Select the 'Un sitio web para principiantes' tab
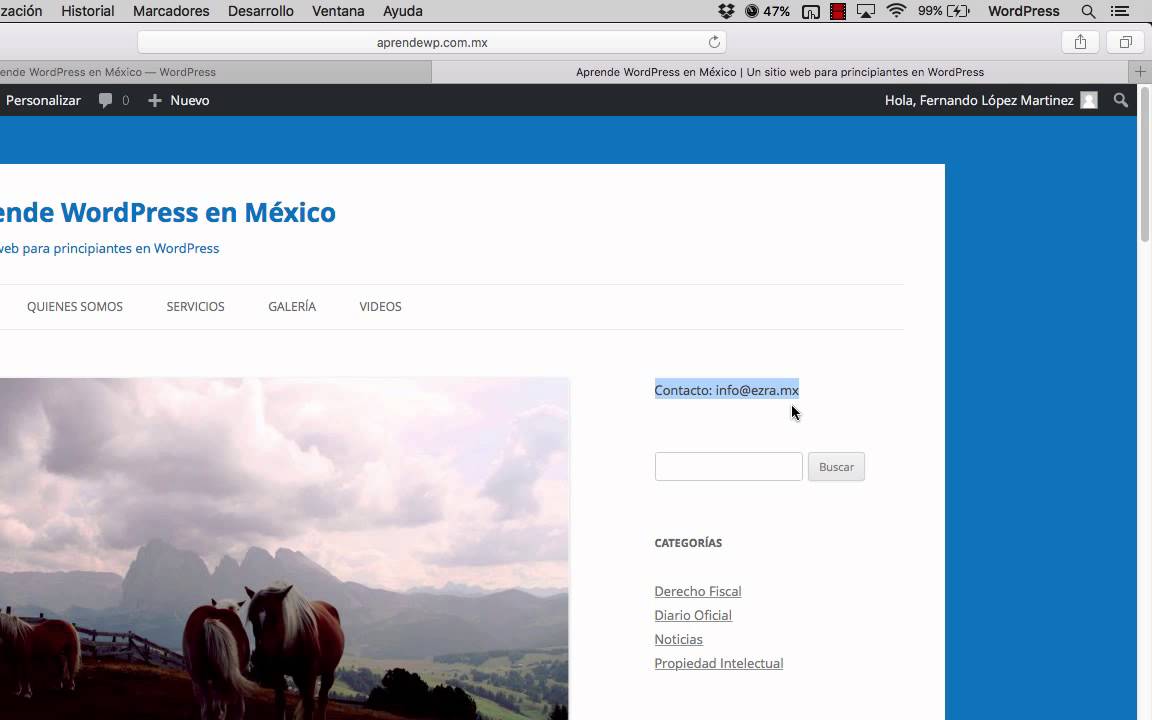 [x=780, y=72]
